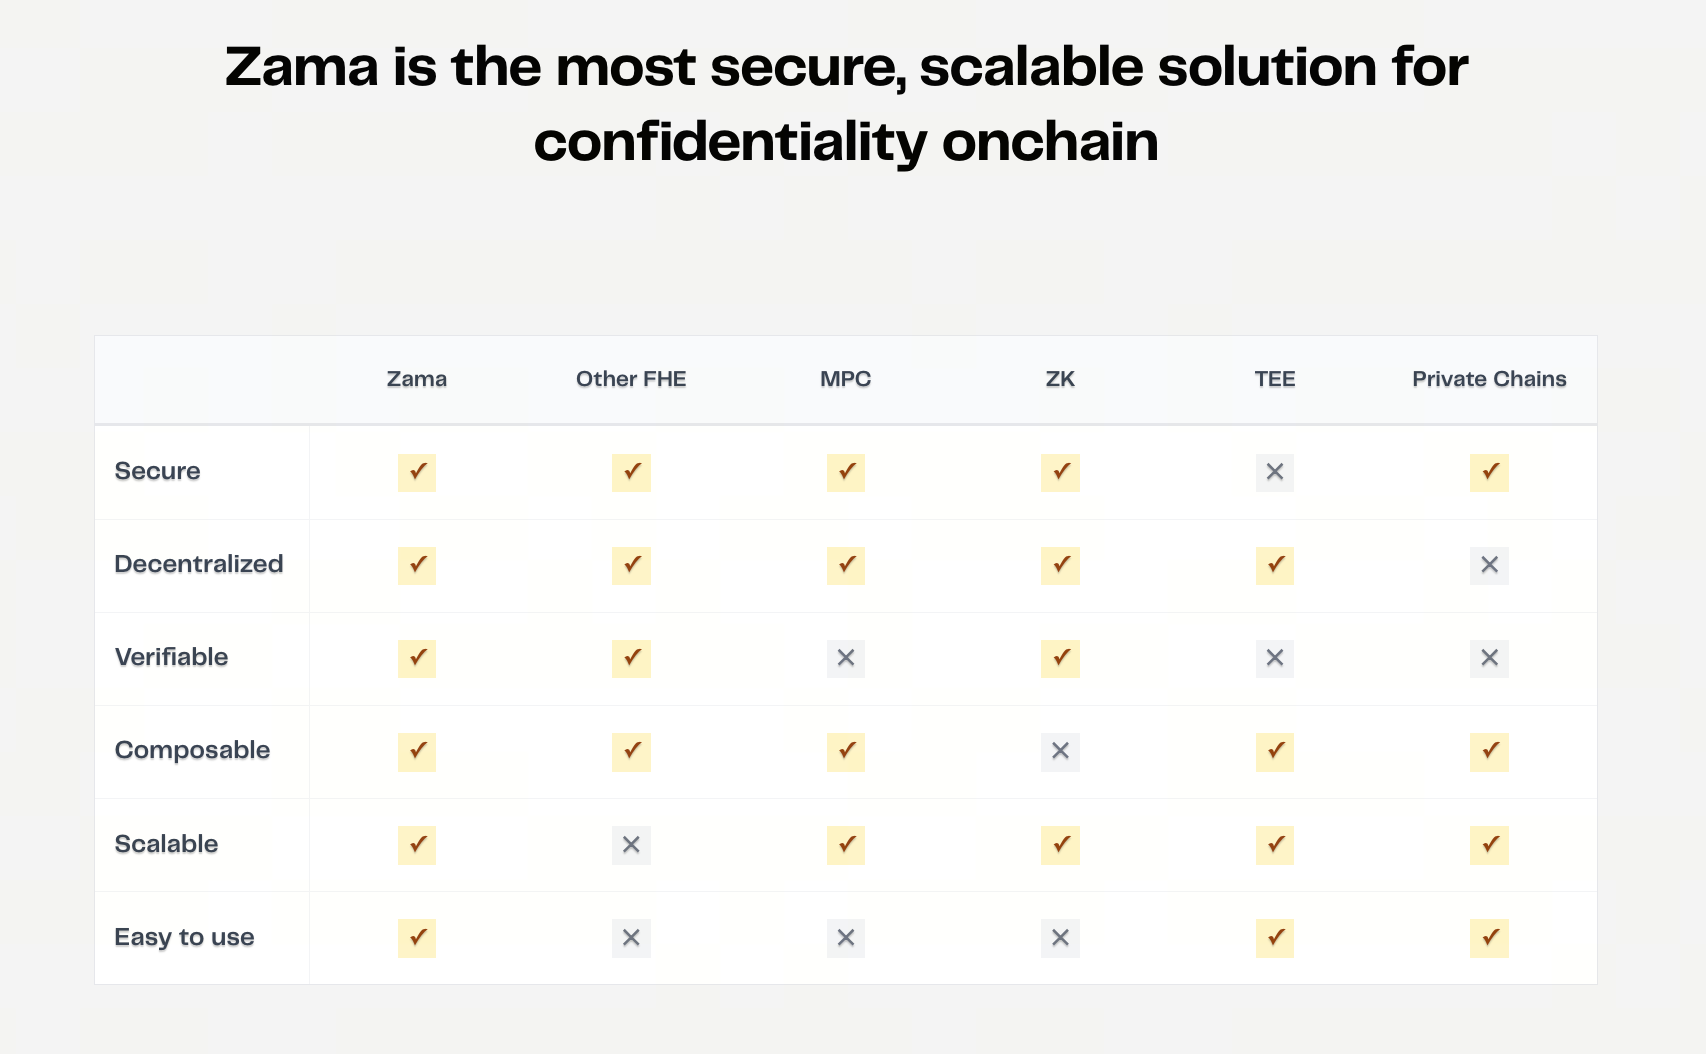Click the ZK Easy to use cross
This screenshot has width=1706, height=1054.
pyautogui.click(x=1060, y=938)
